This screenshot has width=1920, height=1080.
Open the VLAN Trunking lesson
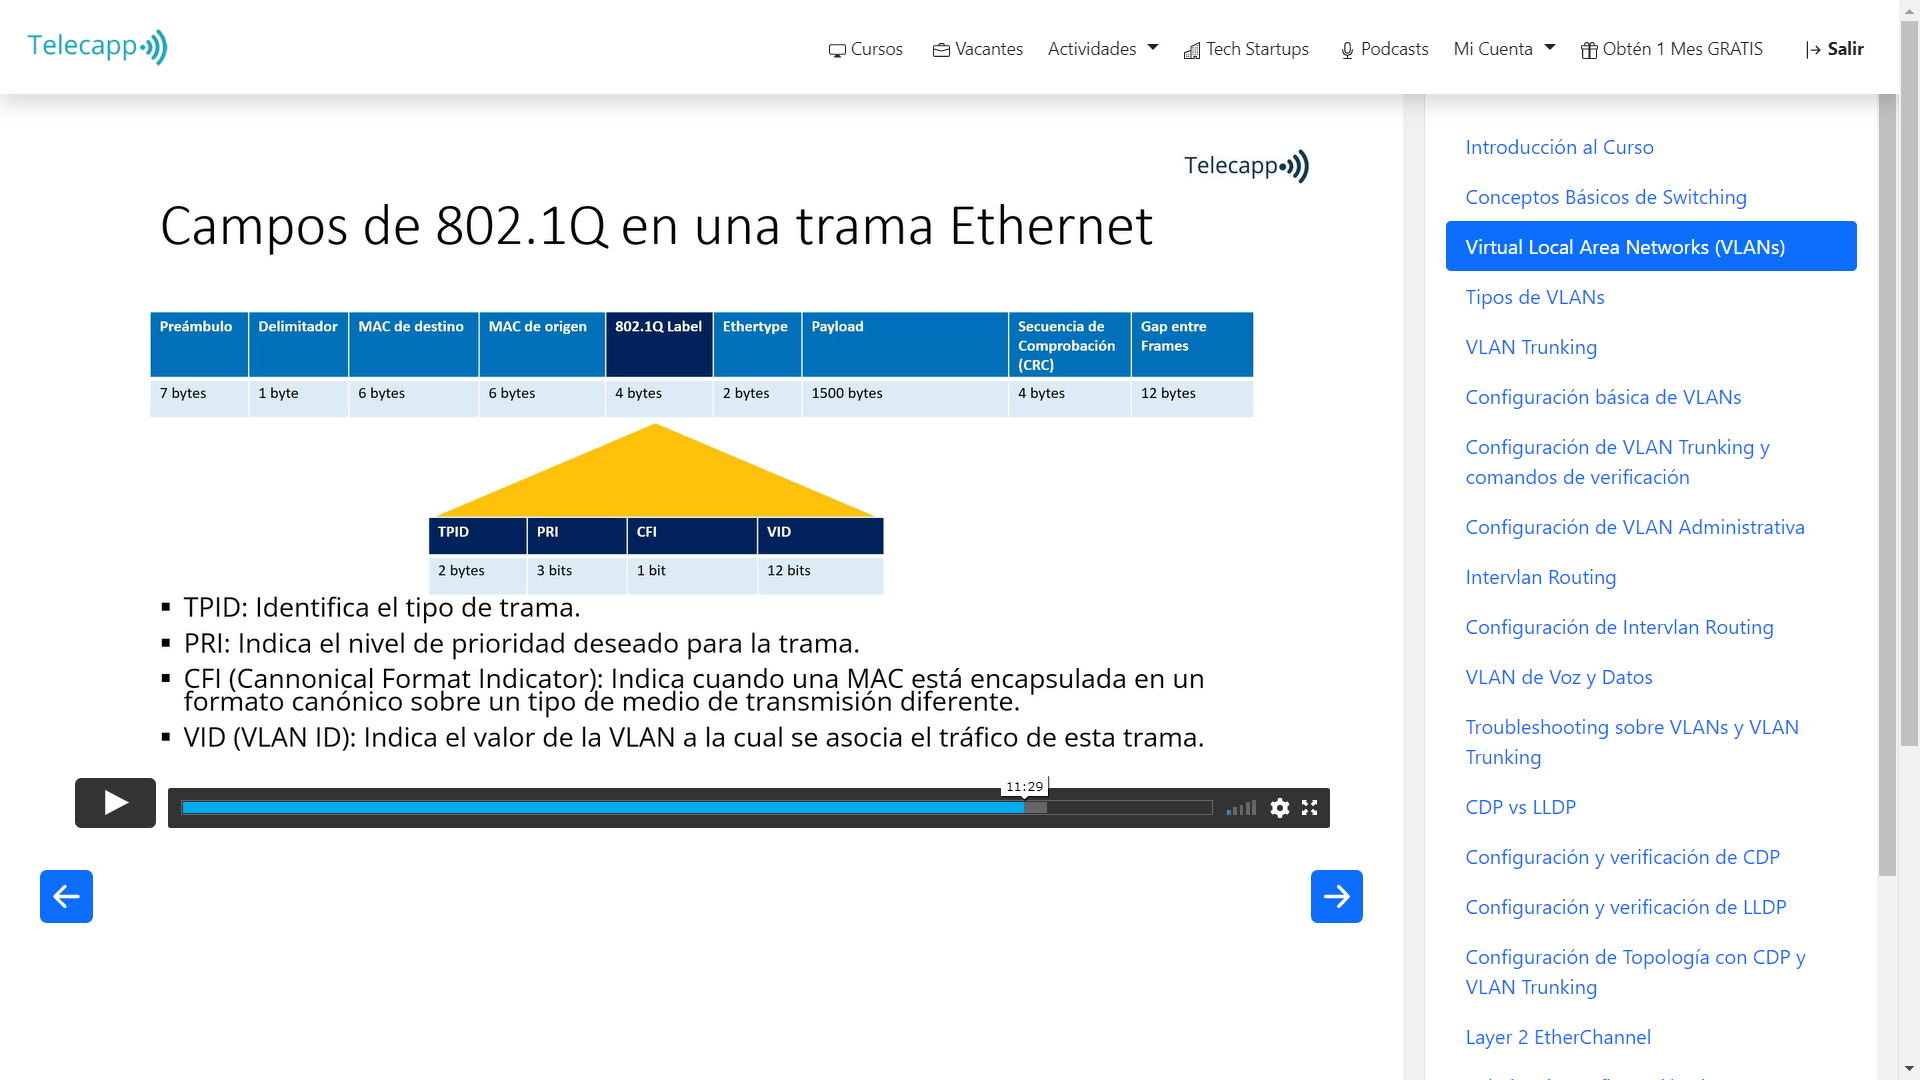[x=1531, y=347]
